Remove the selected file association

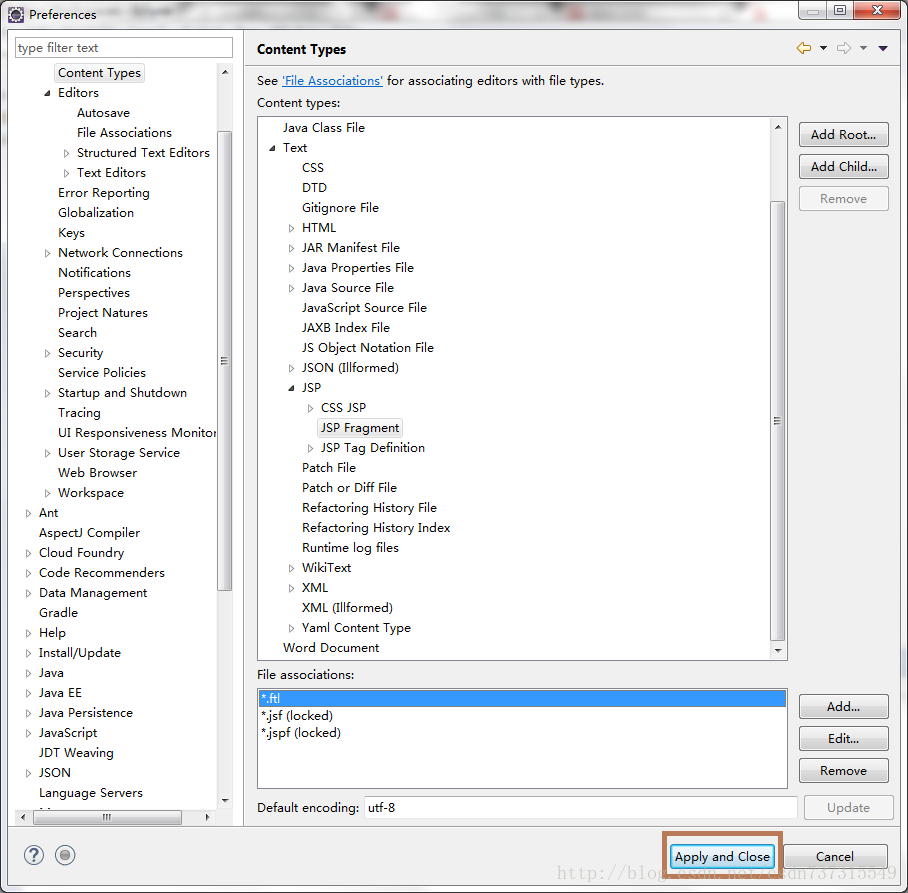coord(843,771)
